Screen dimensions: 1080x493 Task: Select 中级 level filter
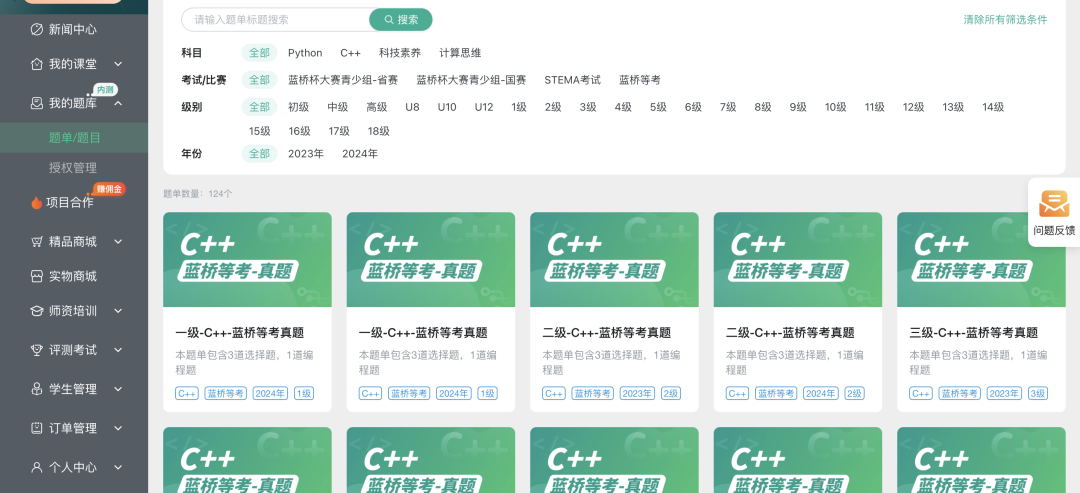point(338,107)
